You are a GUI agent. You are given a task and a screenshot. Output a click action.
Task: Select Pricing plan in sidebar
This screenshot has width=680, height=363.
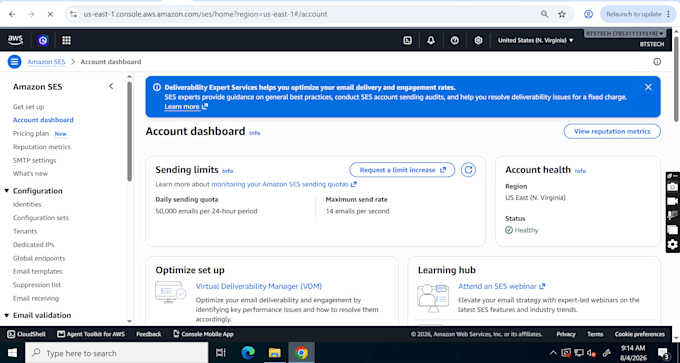(31, 134)
